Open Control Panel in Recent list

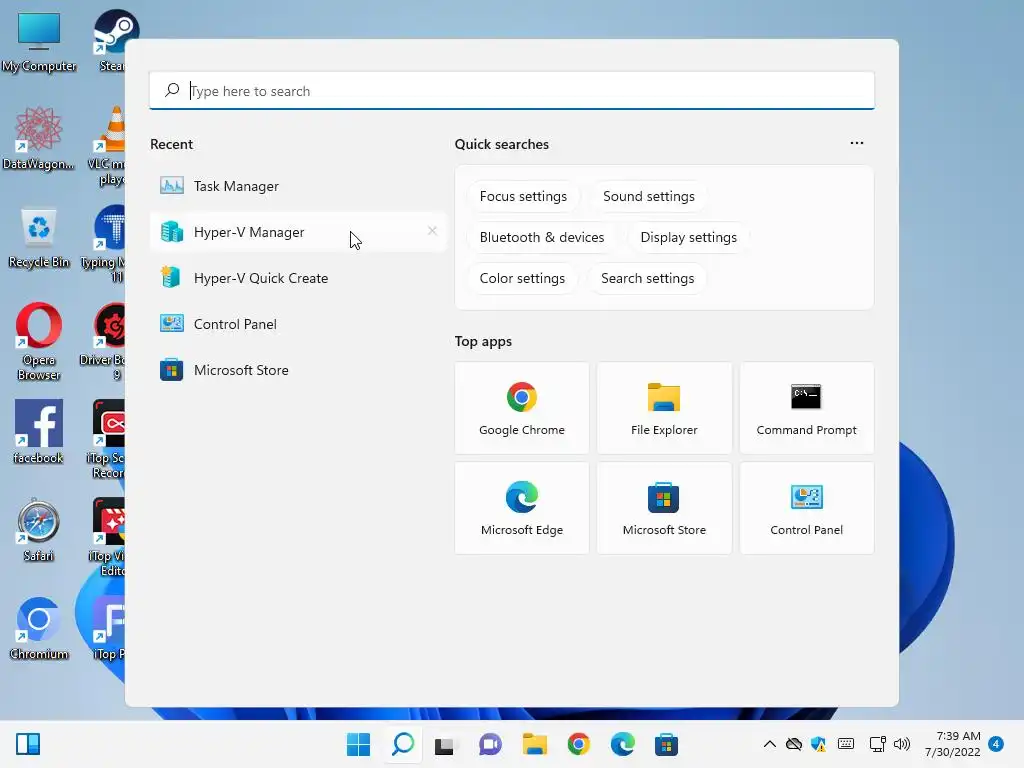[x=298, y=324]
